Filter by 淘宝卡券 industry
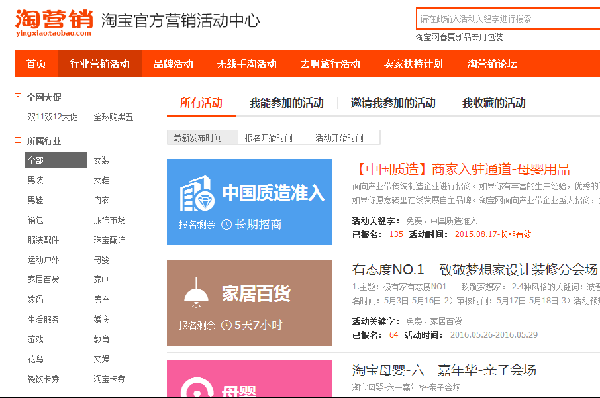The height and width of the screenshot is (398, 600). tap(109, 379)
